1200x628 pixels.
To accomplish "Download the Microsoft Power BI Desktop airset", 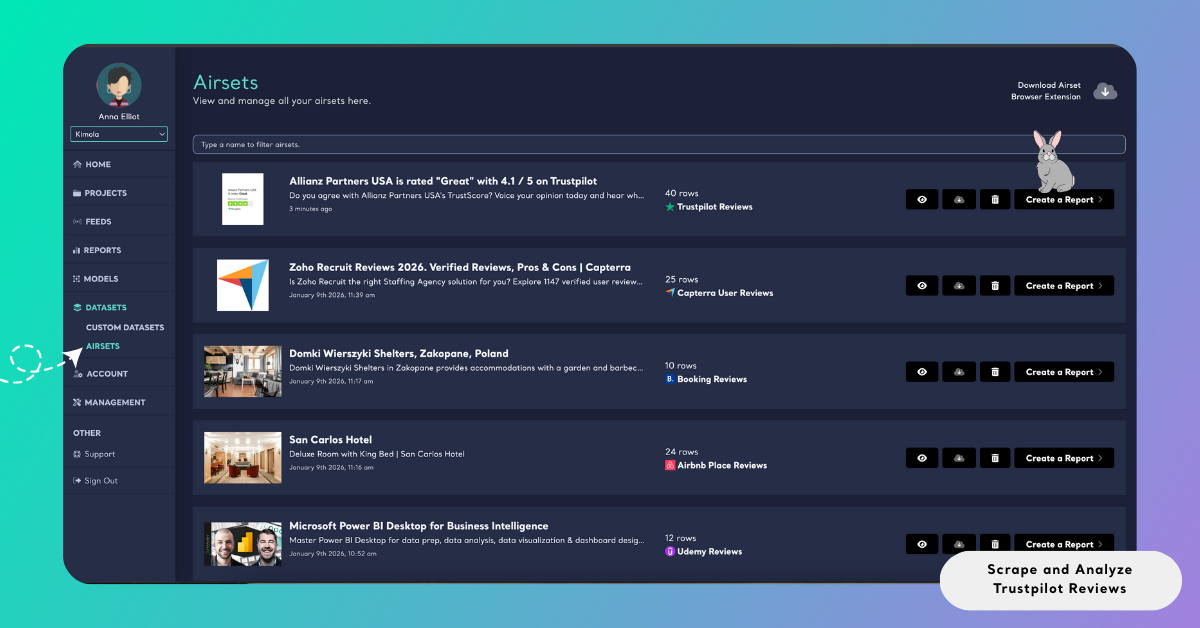I will coord(958,544).
